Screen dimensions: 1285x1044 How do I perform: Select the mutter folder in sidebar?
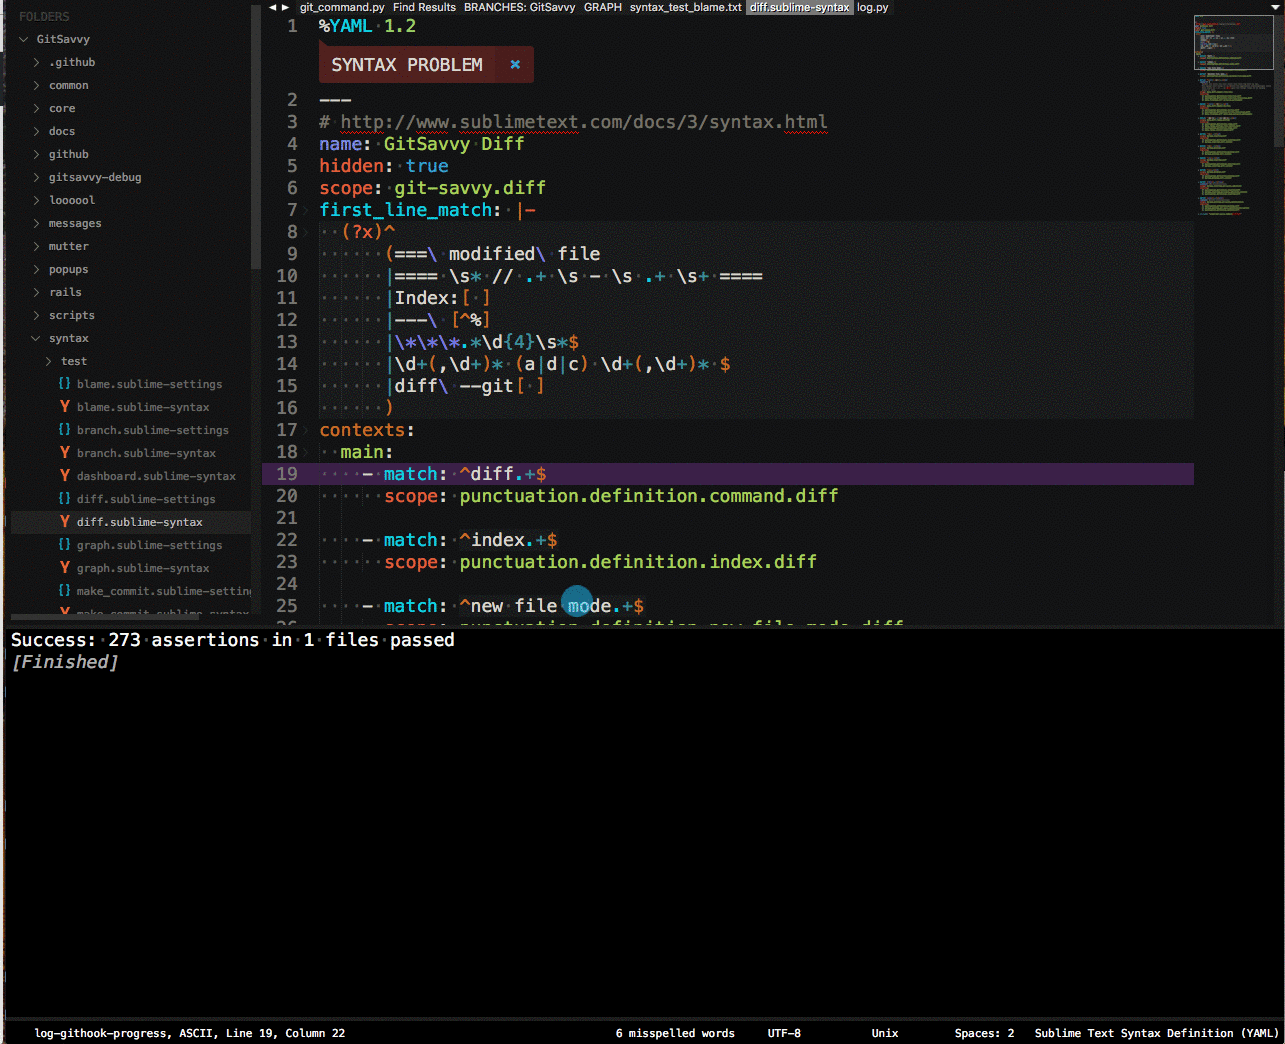pyautogui.click(x=68, y=246)
